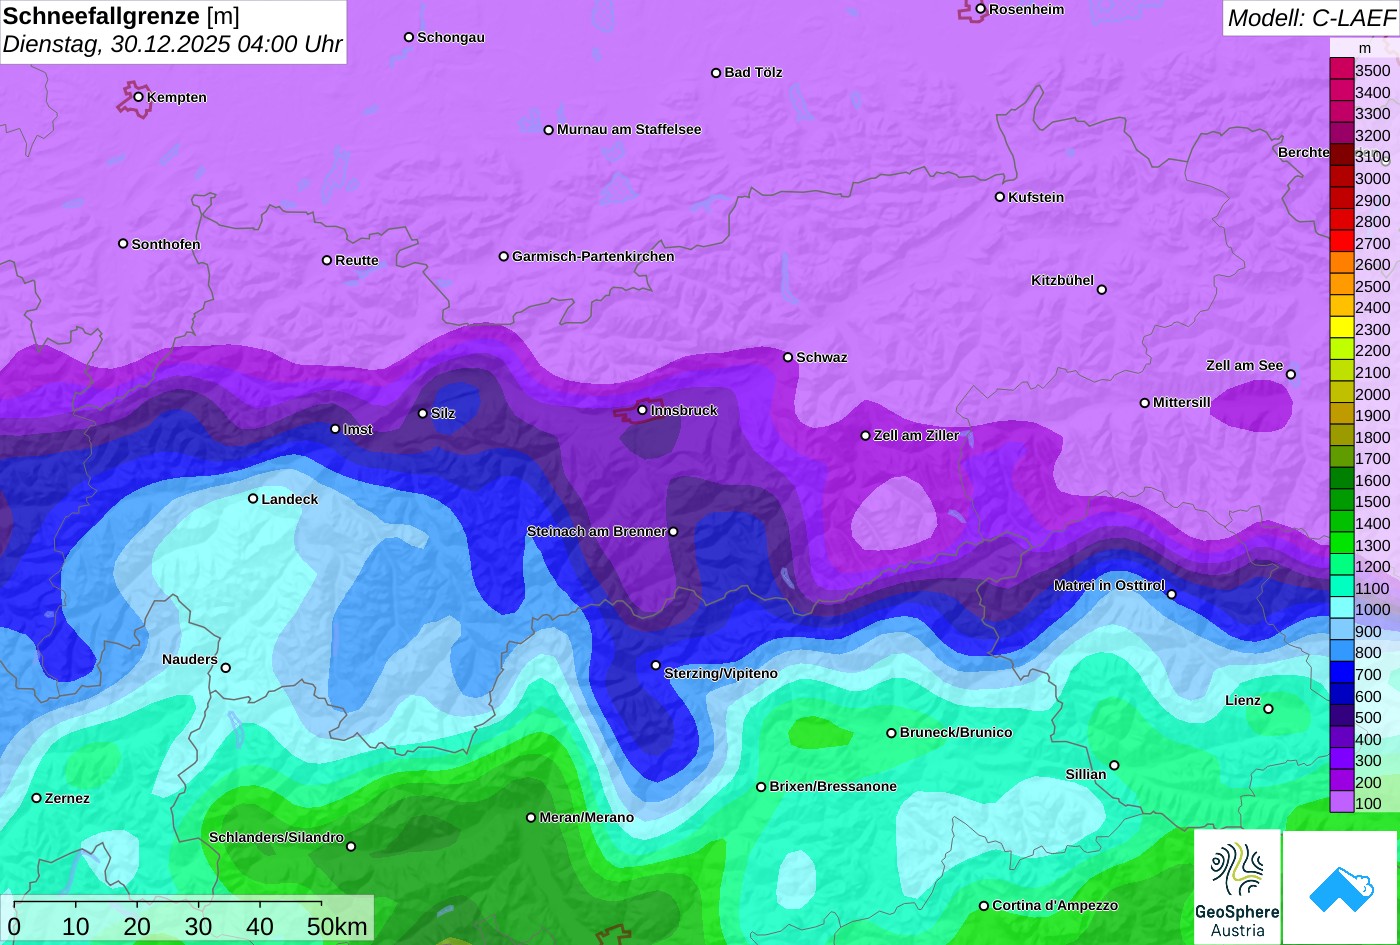Screen dimensions: 1400x945
Task: Select the 1500 m green legend swatch
Action: [1341, 501]
